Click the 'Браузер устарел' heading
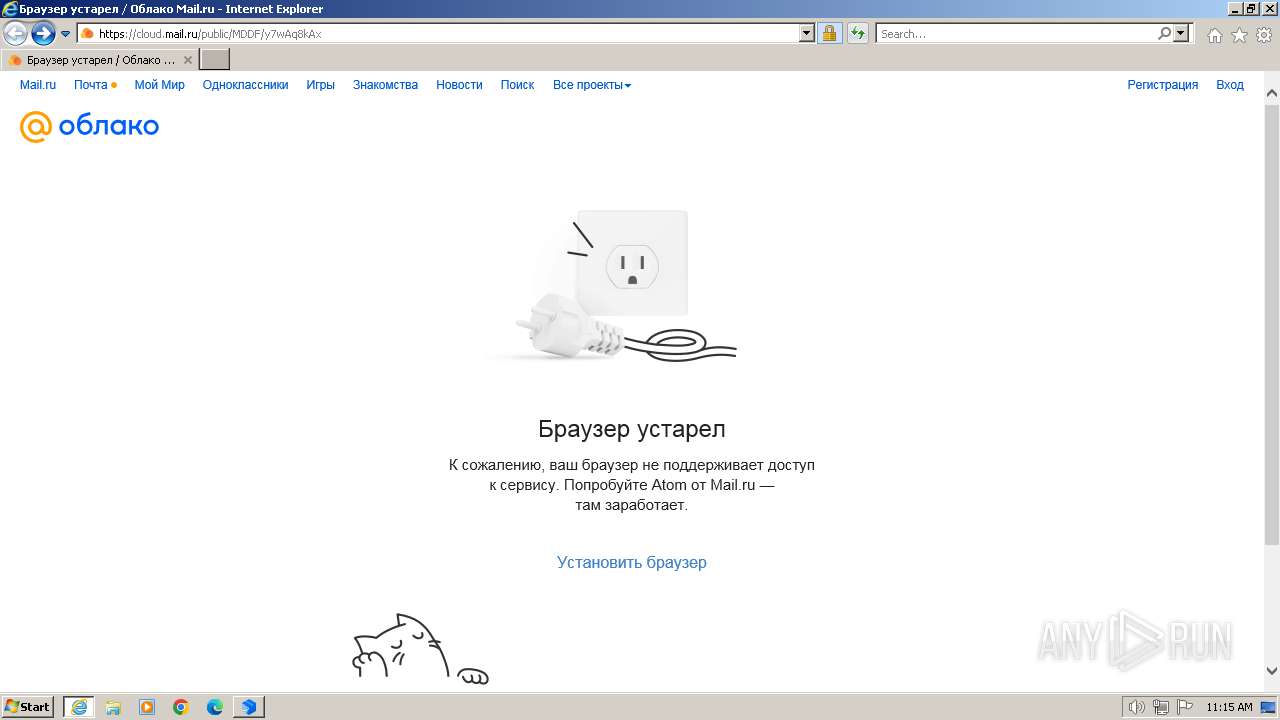Viewport: 1280px width, 720px height. [x=632, y=428]
